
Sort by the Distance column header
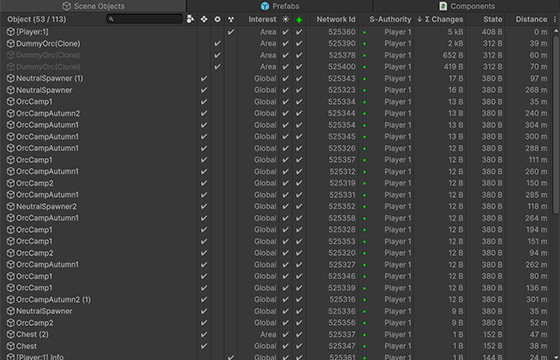(x=531, y=19)
